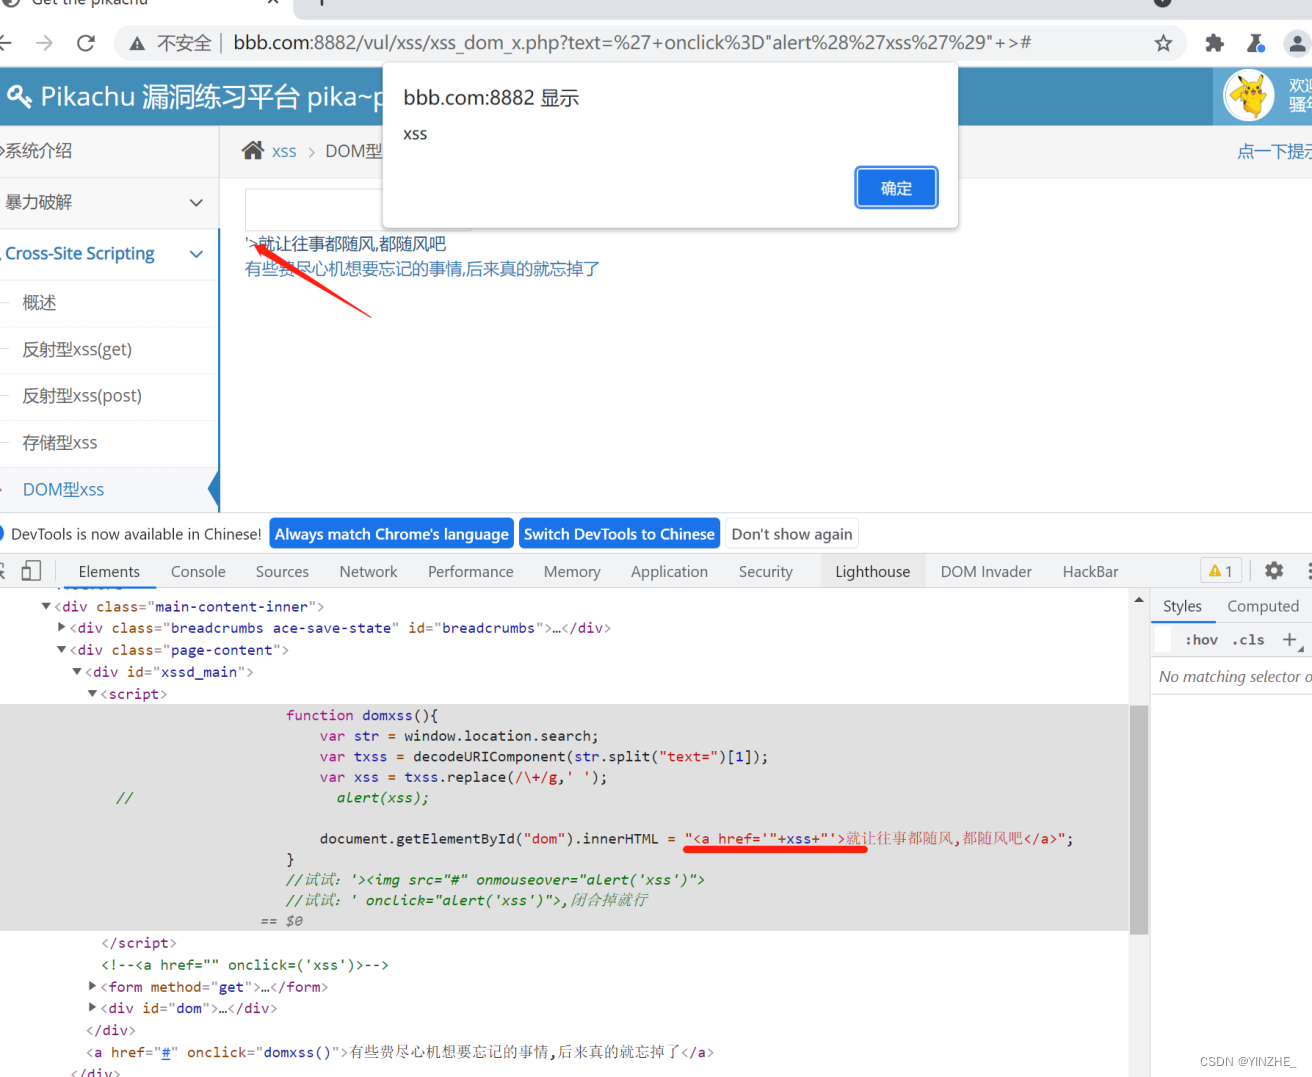Open the 概述 submenu item
The width and height of the screenshot is (1312, 1077).
pos(109,303)
